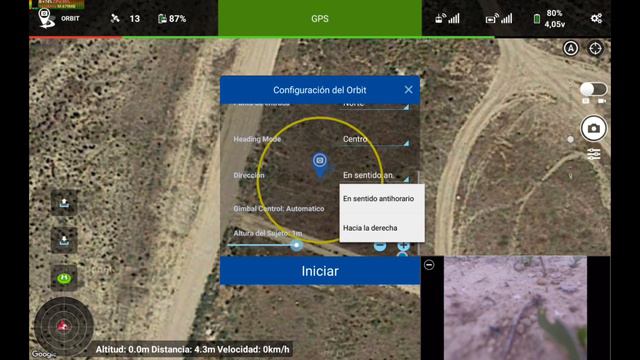Tap the camera live preview thumbnail
Viewport: 640px width, 360px height.
point(516,308)
